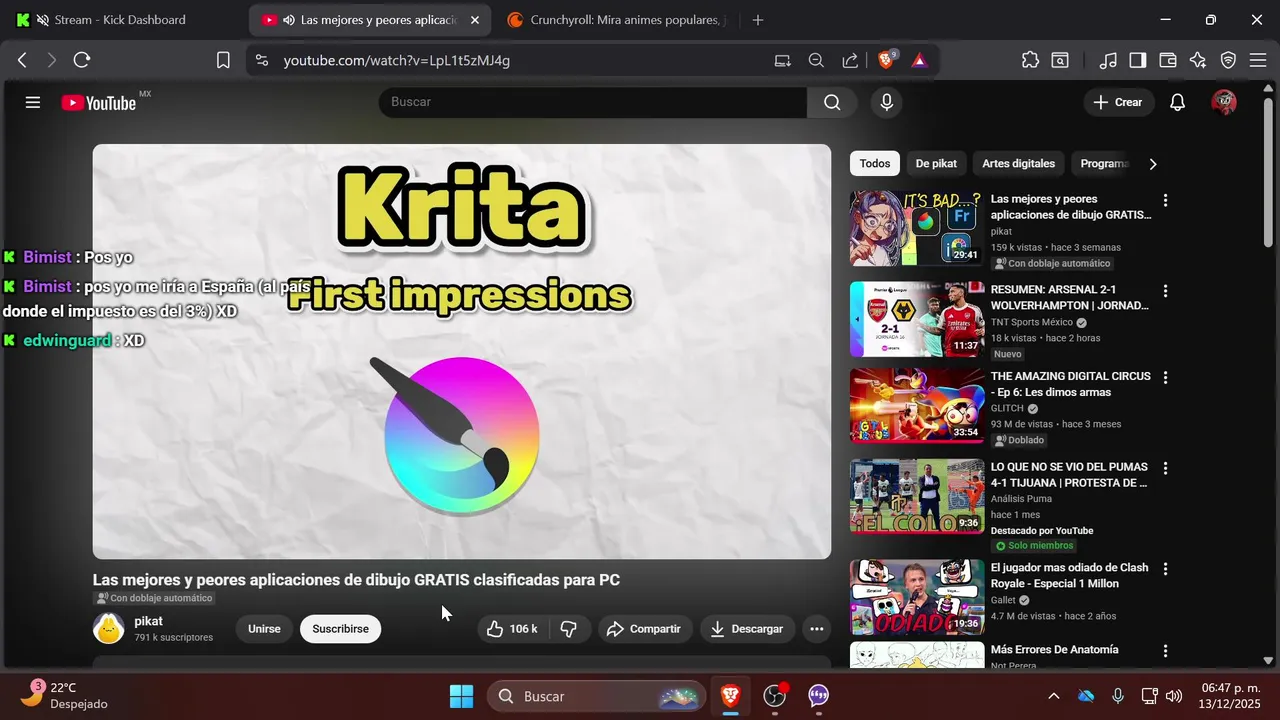Open weather widget showing 22°C

[65, 695]
